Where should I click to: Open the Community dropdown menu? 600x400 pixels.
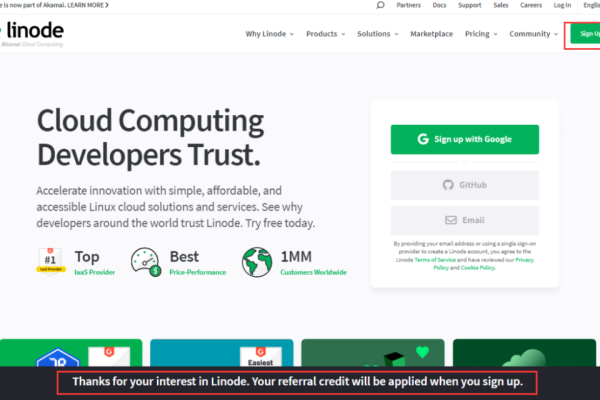click(534, 34)
